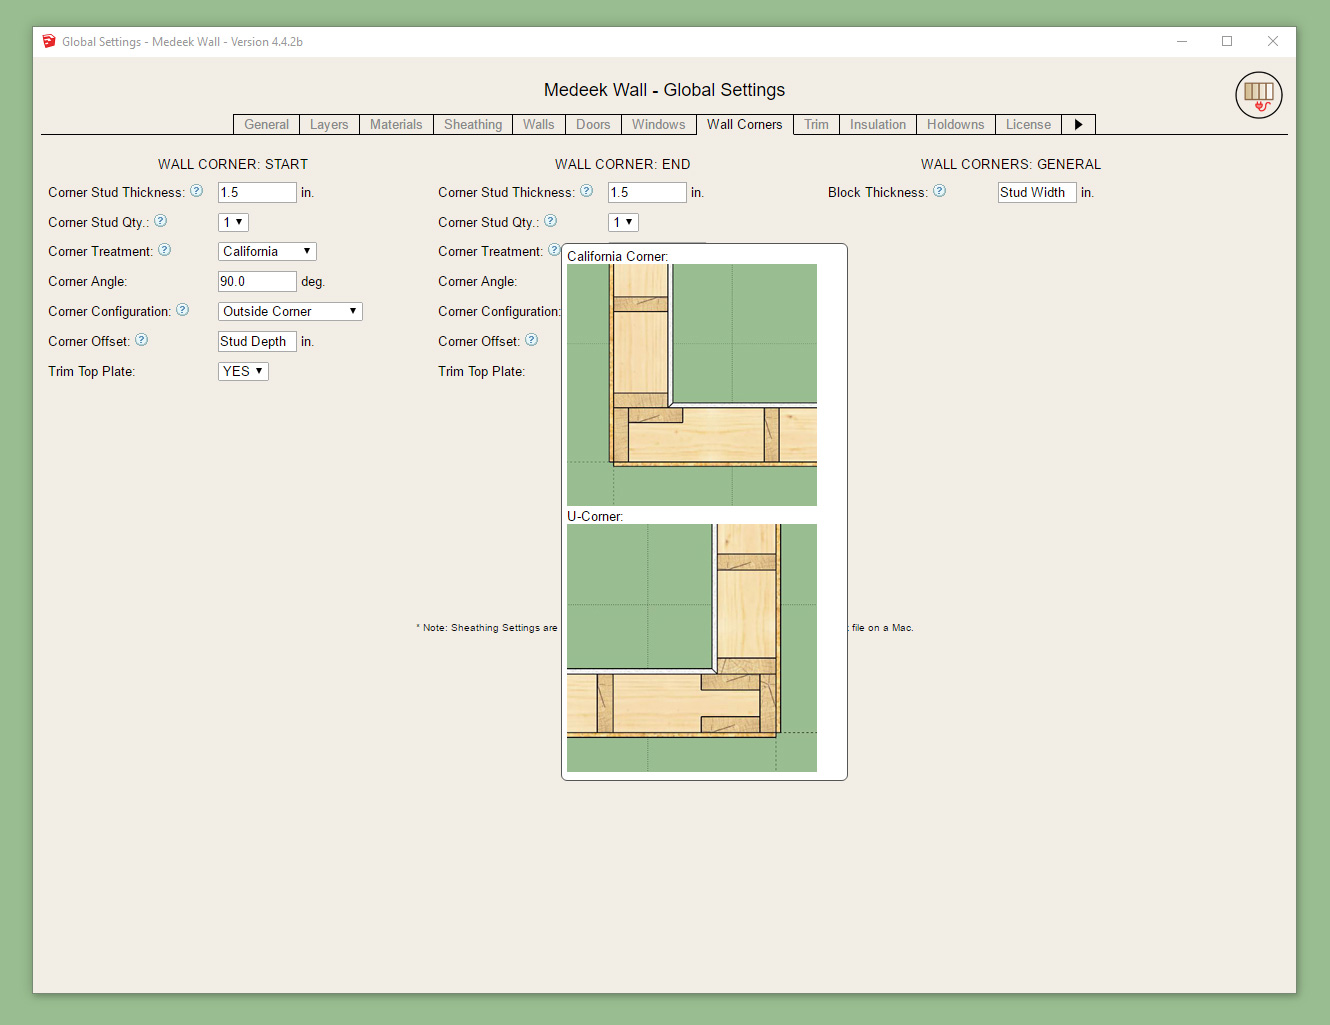The width and height of the screenshot is (1330, 1025).
Task: Click help icon beside START Corner Configuration
Action: pos(183,310)
